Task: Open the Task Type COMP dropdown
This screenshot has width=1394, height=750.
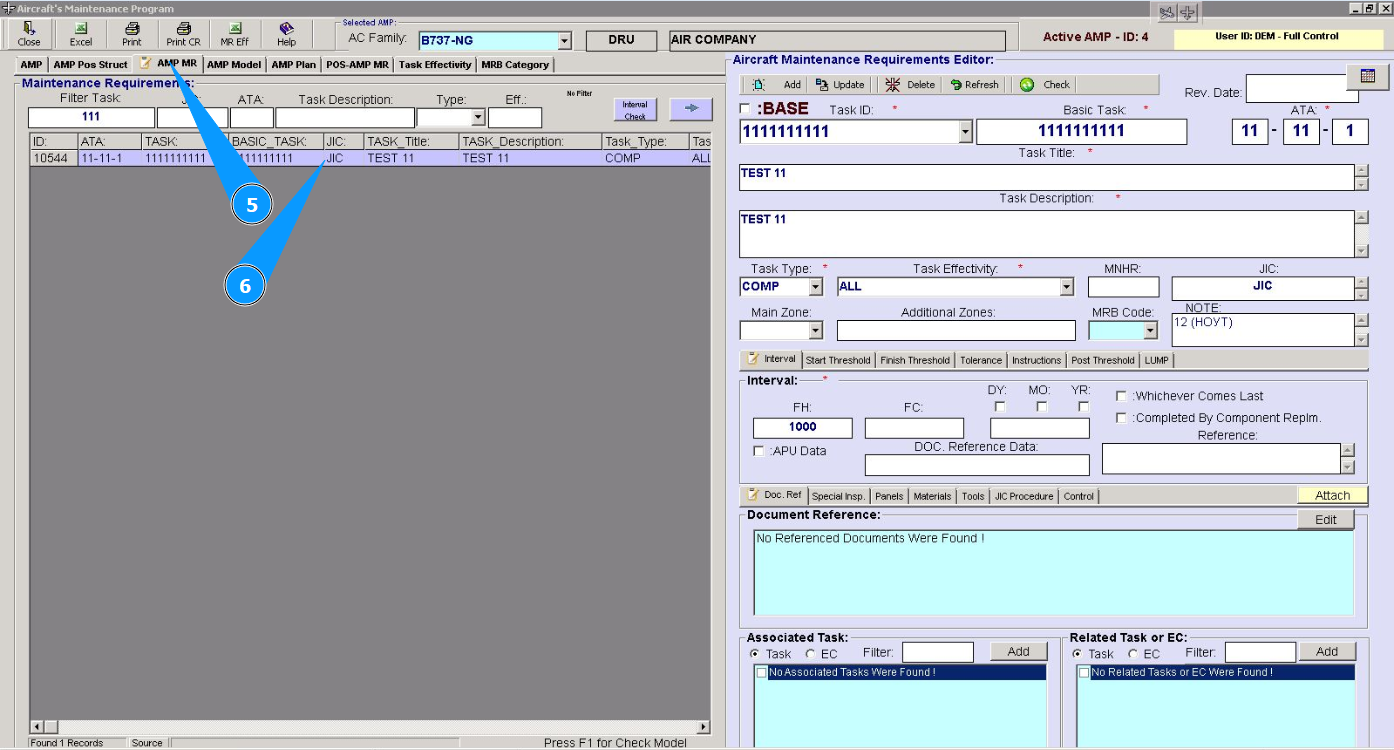Action: coord(815,287)
